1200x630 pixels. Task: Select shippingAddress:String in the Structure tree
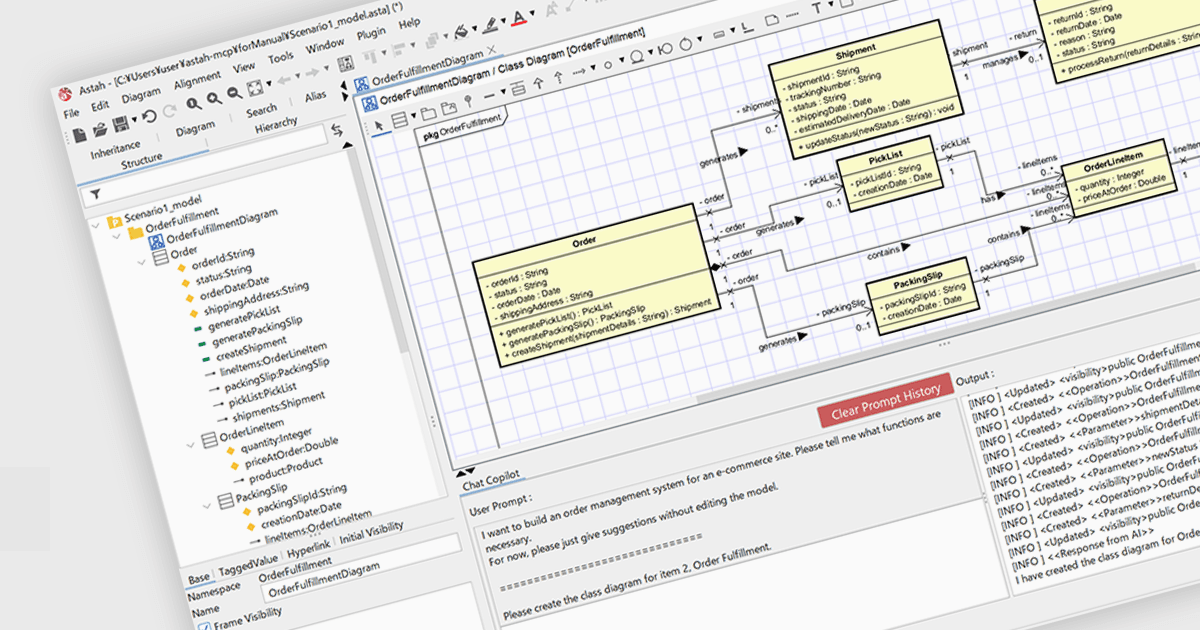[x=255, y=299]
